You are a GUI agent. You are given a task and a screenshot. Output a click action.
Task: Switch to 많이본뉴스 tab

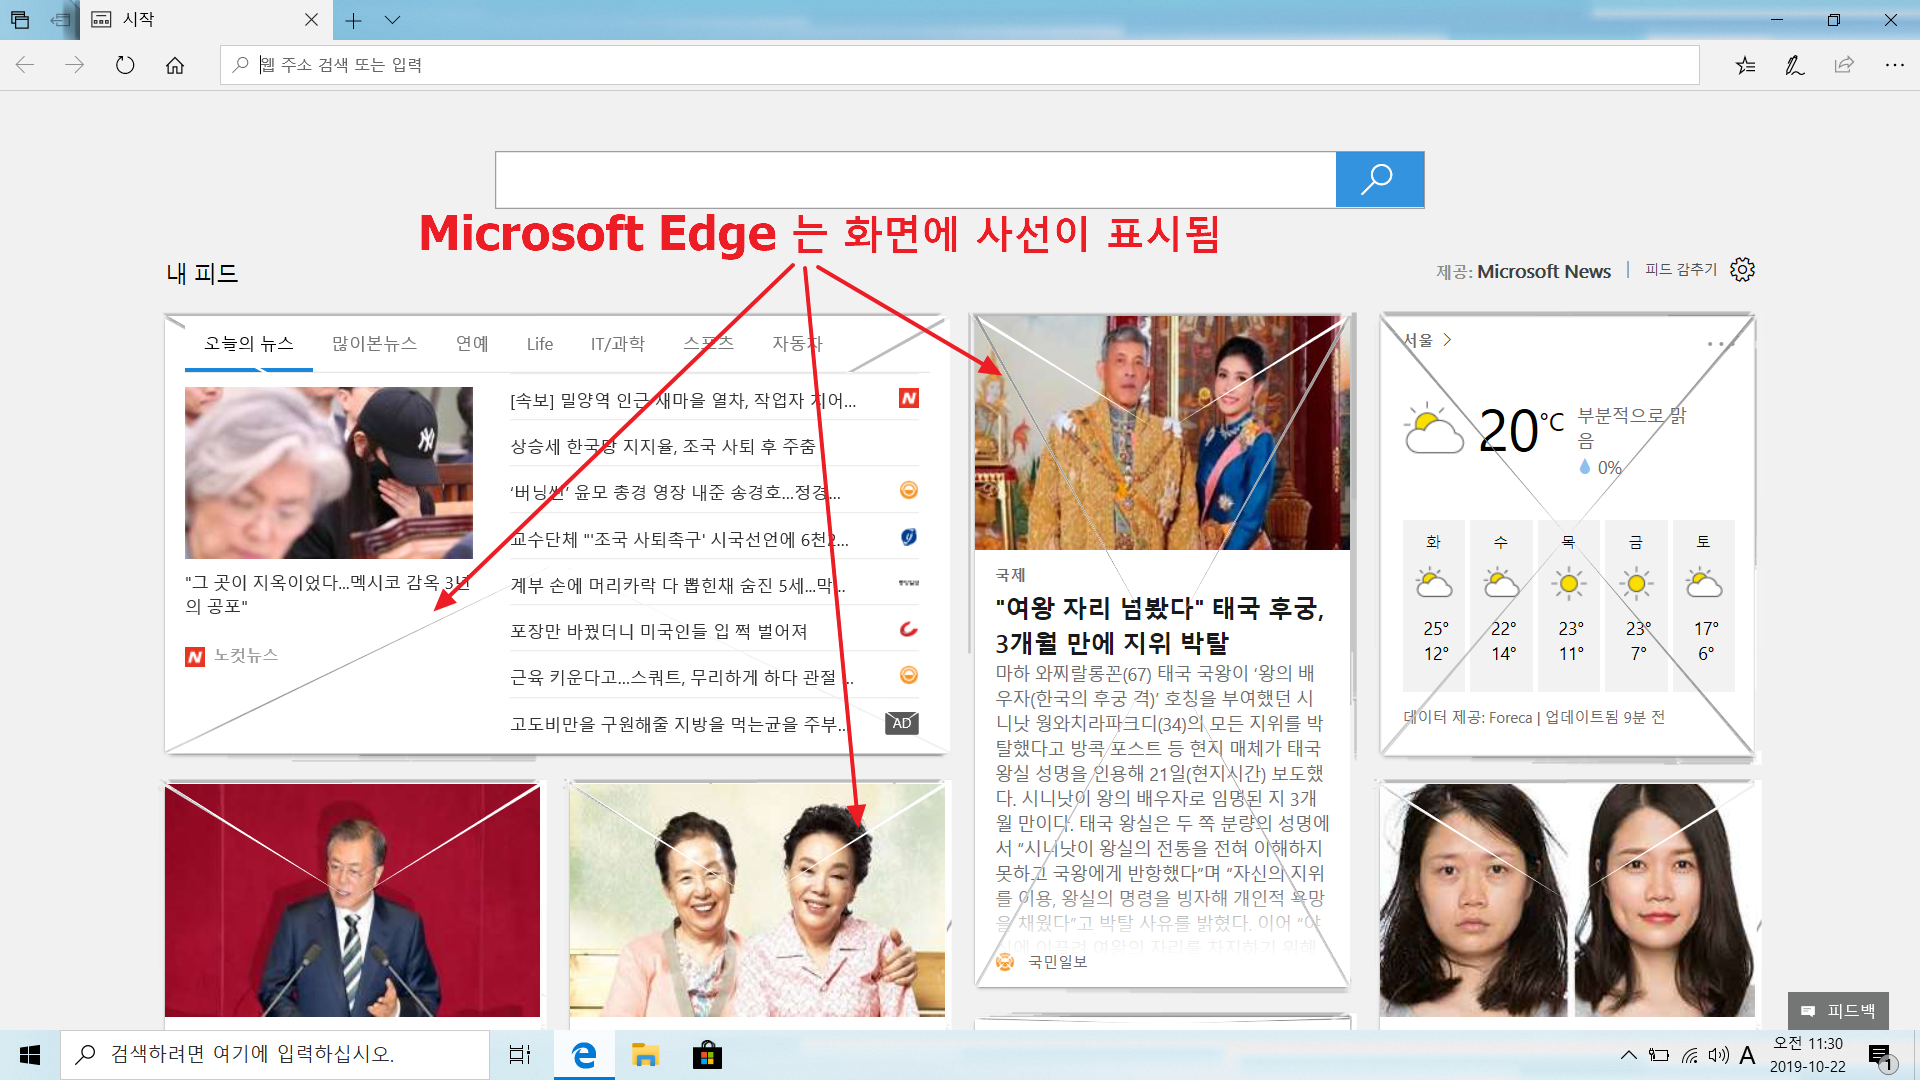point(374,344)
